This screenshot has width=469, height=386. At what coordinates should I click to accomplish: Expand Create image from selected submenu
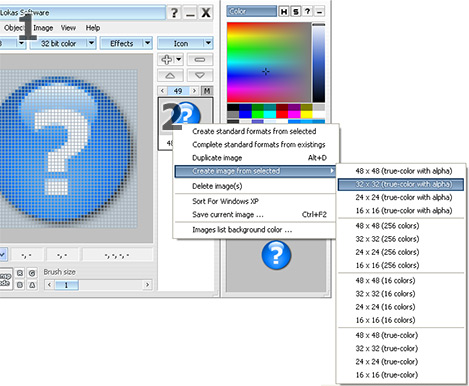click(255, 171)
